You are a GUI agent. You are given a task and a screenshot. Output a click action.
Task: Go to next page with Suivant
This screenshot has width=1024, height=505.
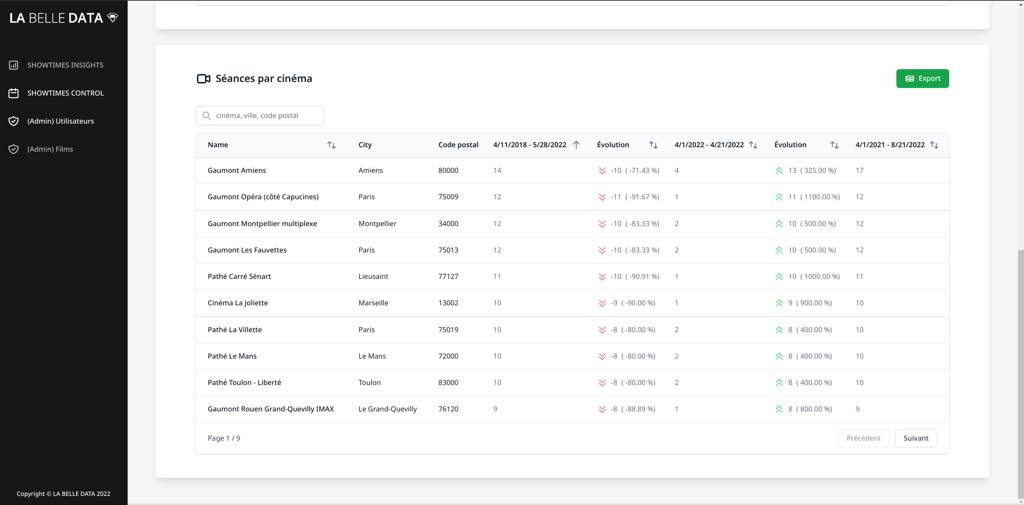[x=916, y=438]
